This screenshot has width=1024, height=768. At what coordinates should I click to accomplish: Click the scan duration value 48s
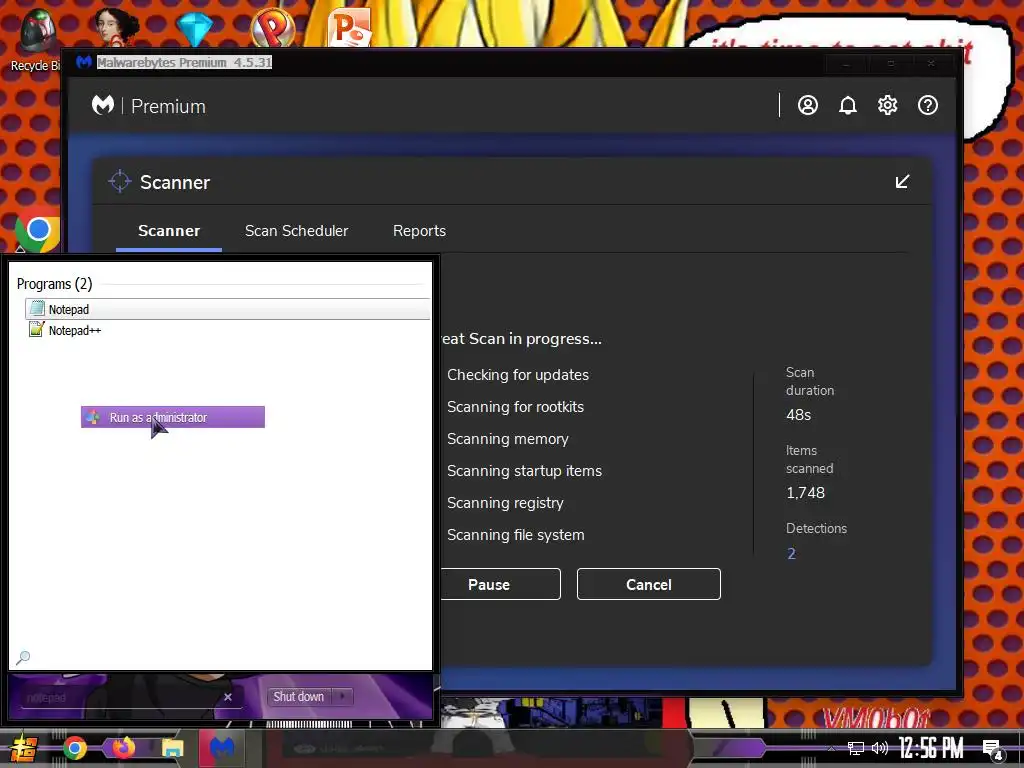[798, 415]
